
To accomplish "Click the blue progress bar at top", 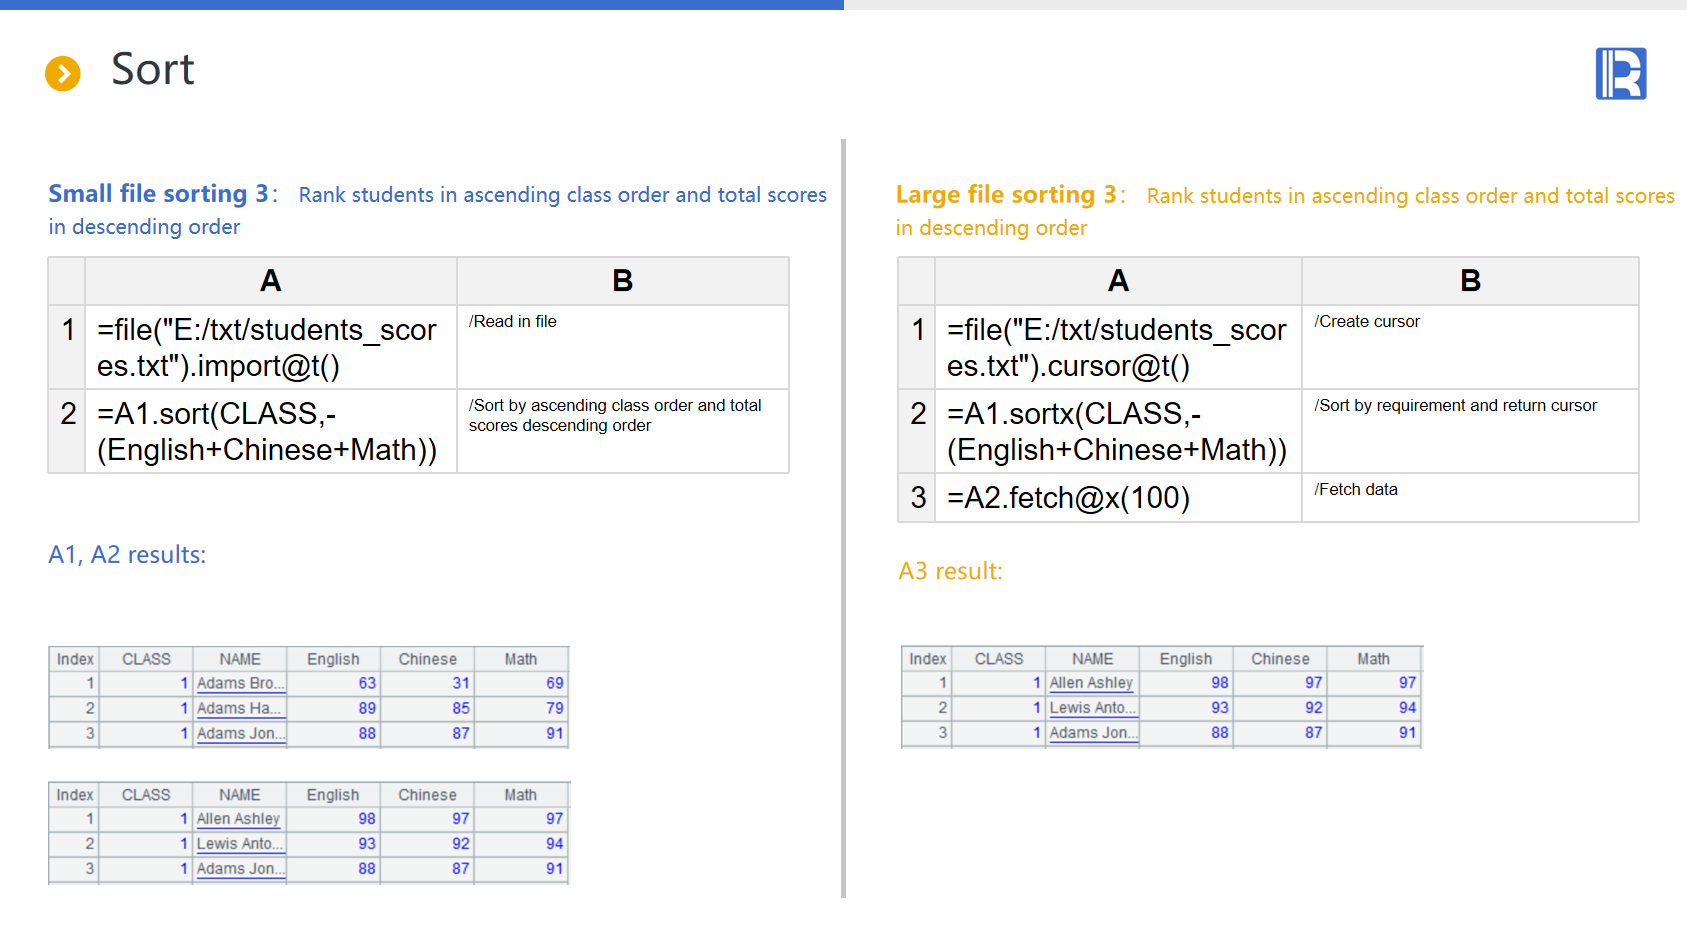I will (x=421, y=5).
